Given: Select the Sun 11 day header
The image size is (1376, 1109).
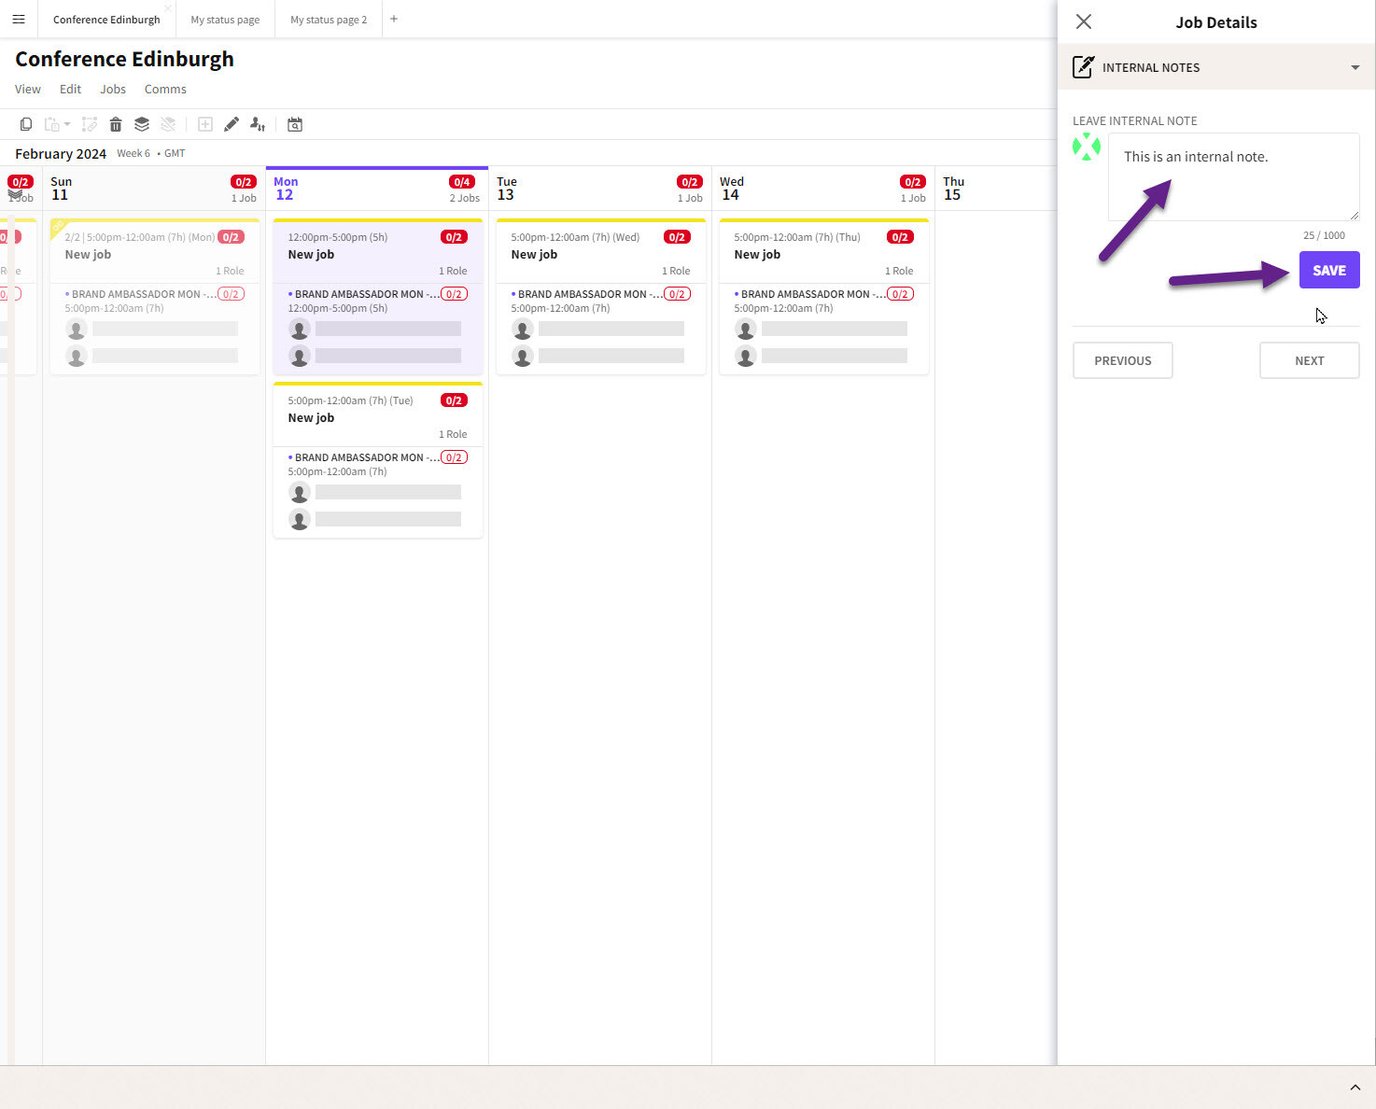Looking at the screenshot, I should click(154, 189).
